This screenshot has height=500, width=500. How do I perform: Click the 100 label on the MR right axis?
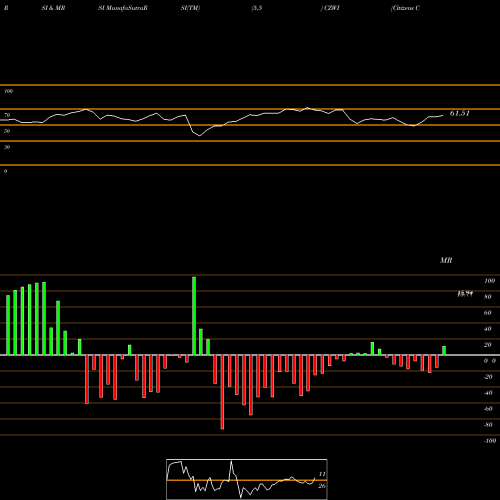click(x=489, y=281)
